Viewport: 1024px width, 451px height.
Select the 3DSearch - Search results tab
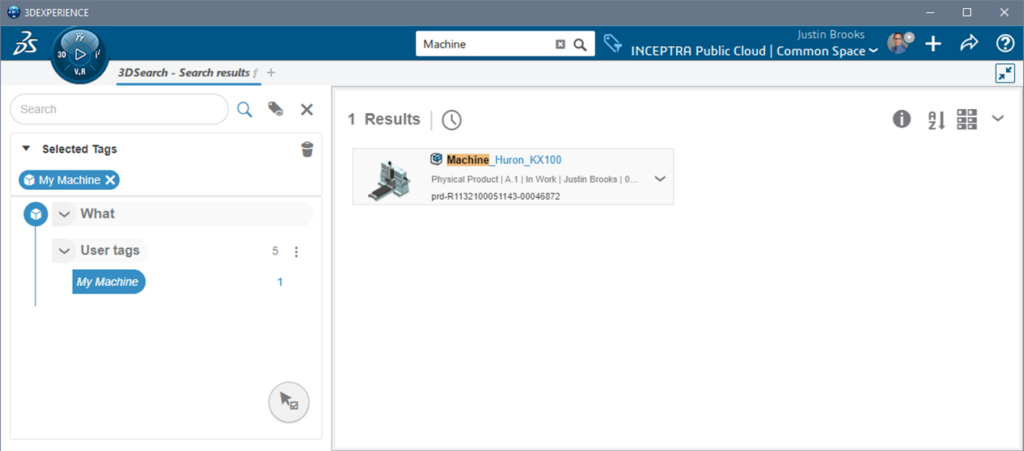pyautogui.click(x=182, y=73)
